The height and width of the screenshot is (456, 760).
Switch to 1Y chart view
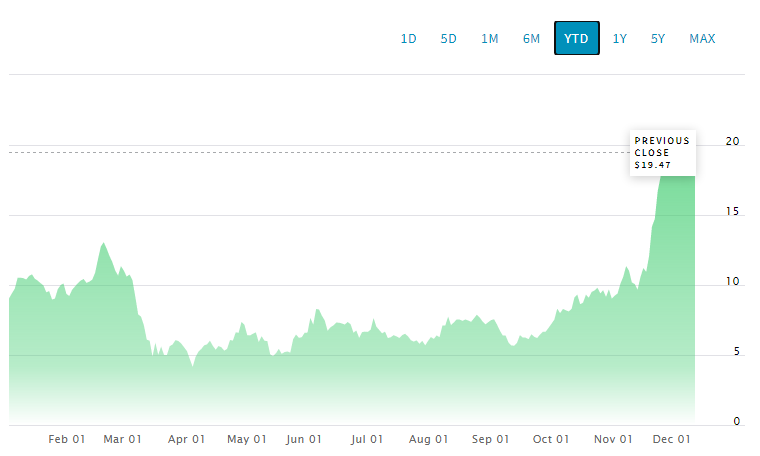(x=620, y=39)
